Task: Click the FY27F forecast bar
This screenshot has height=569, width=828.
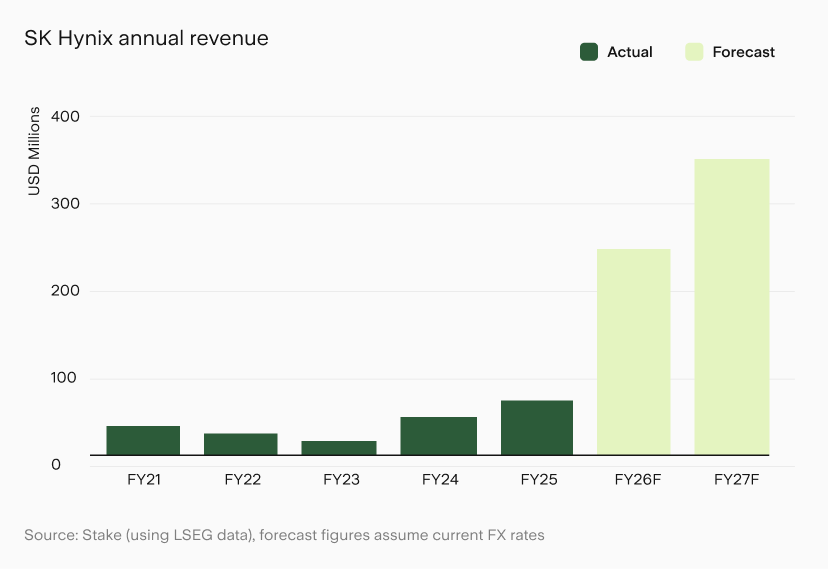Action: tap(732, 307)
